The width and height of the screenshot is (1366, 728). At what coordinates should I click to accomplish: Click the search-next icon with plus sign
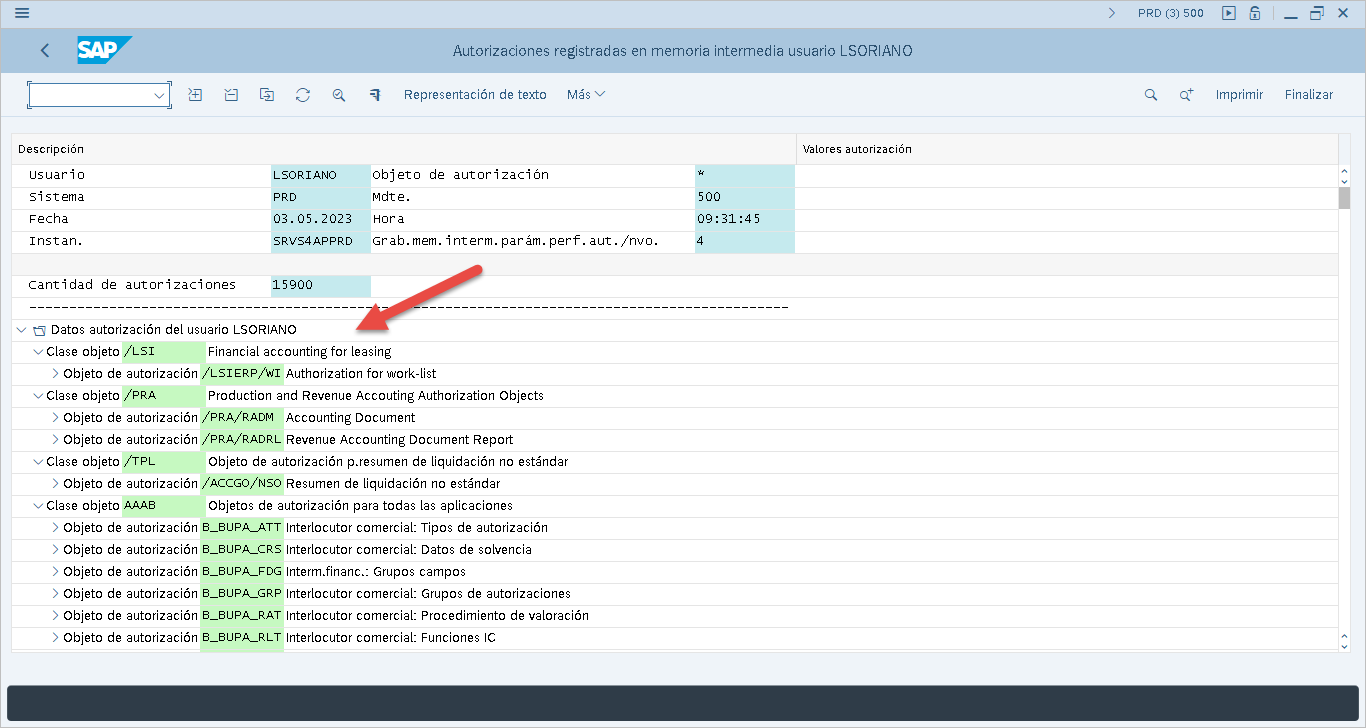(x=1186, y=95)
